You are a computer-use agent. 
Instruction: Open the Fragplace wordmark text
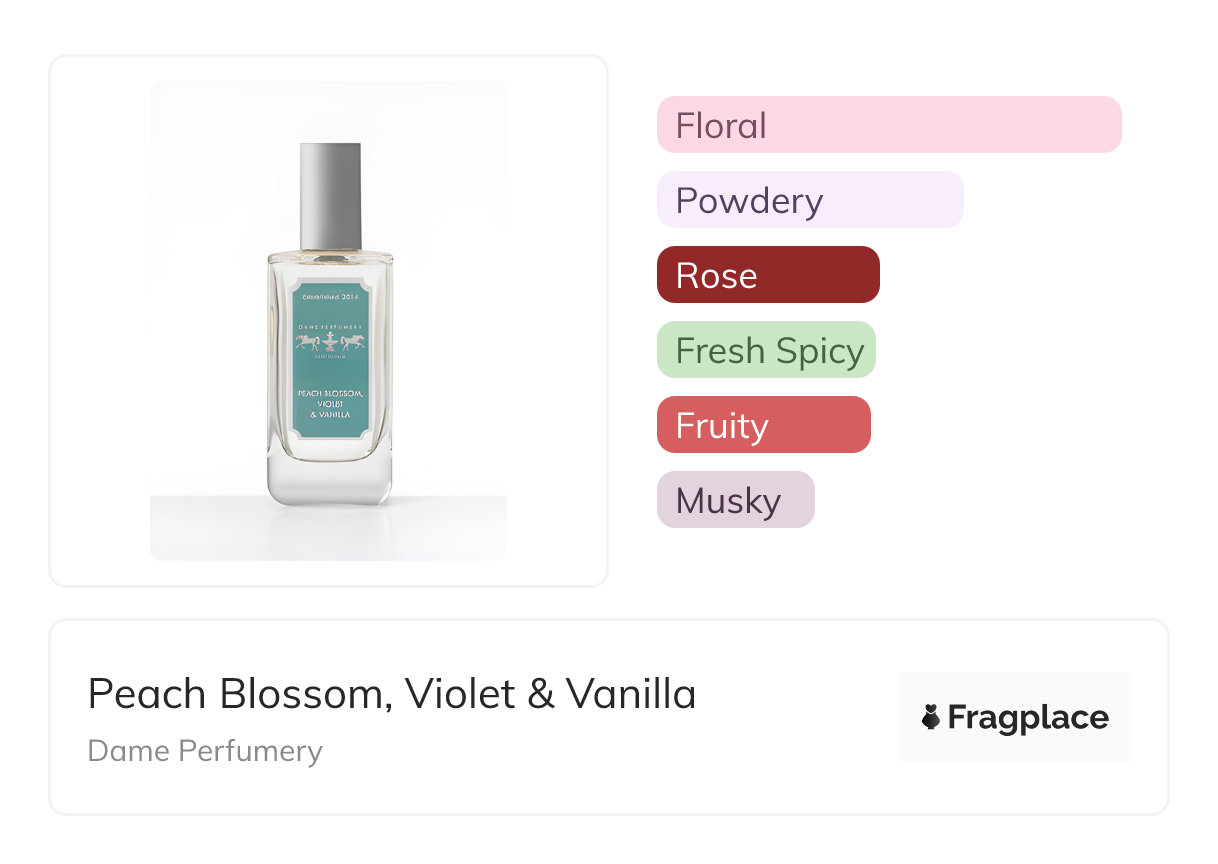(x=1027, y=717)
